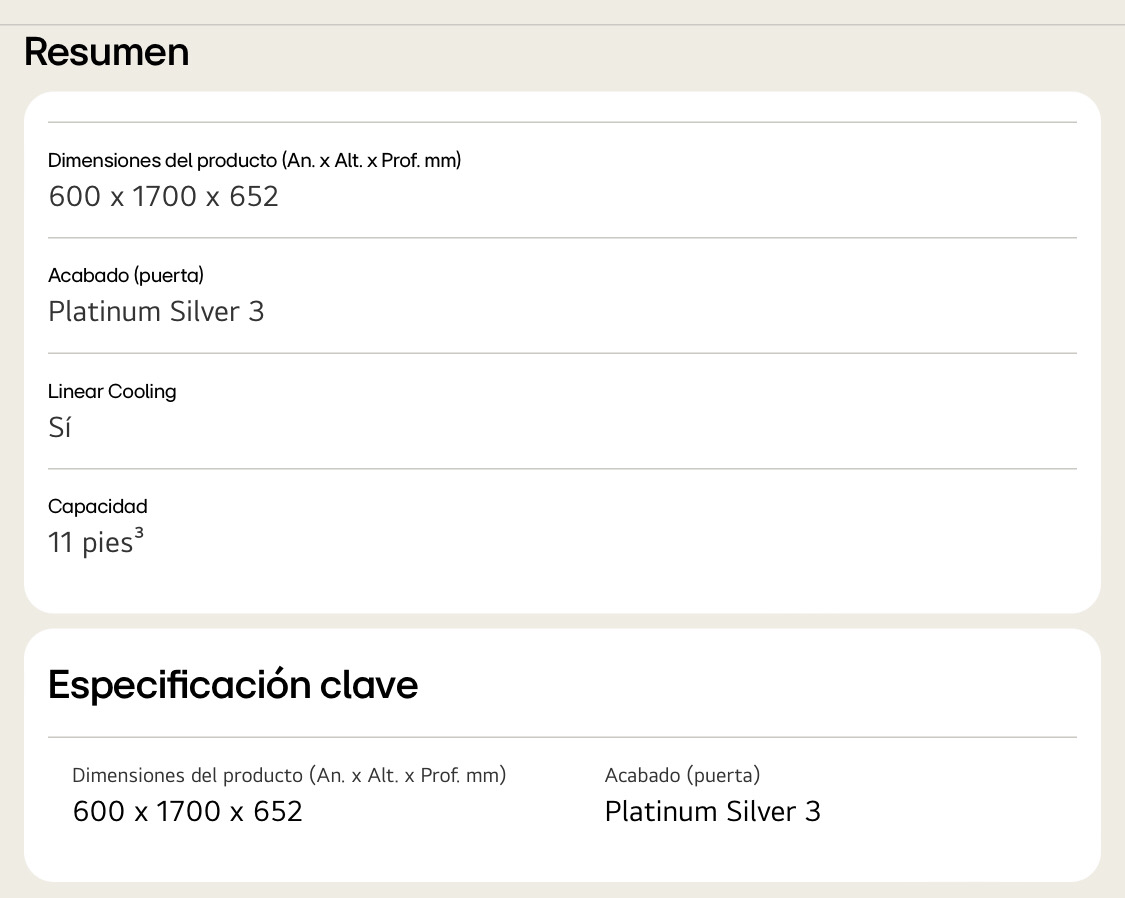Click the top divider line inside Resumen card

[562, 122]
